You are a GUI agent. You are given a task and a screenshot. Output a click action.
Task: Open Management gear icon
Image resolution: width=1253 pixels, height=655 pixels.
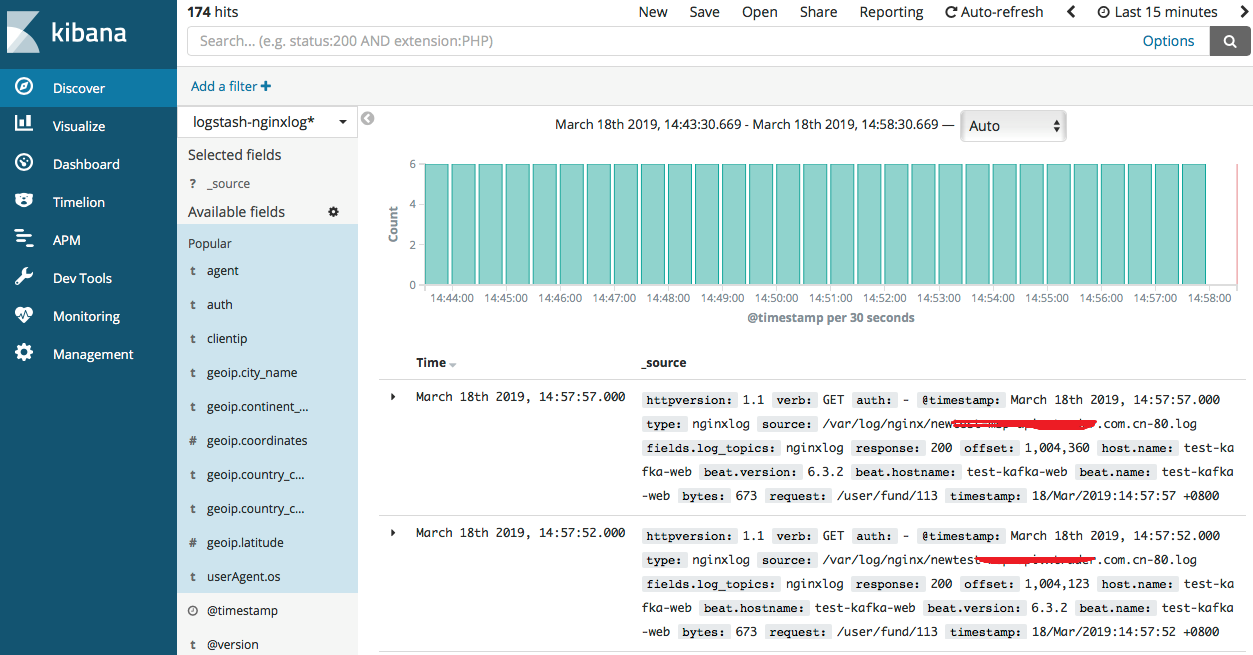click(24, 353)
